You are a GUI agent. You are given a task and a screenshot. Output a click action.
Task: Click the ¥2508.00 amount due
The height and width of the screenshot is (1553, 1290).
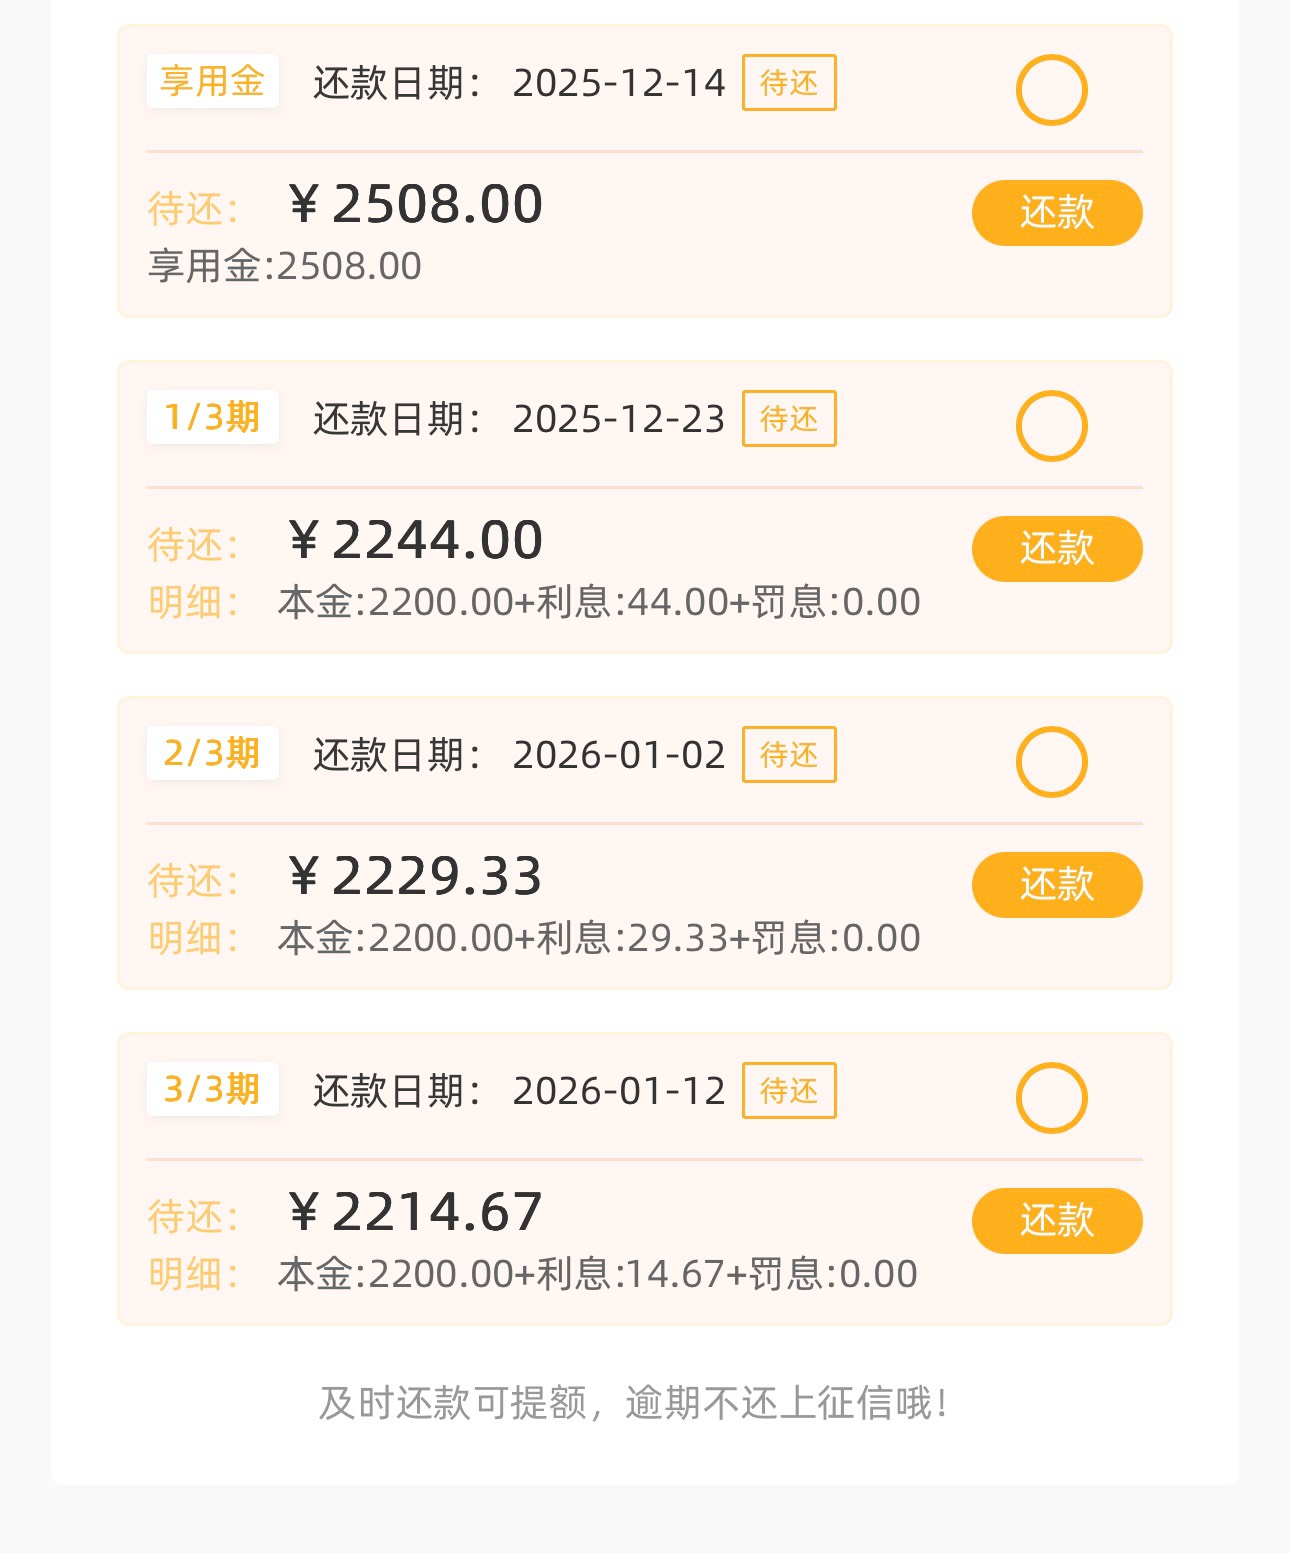pos(415,204)
